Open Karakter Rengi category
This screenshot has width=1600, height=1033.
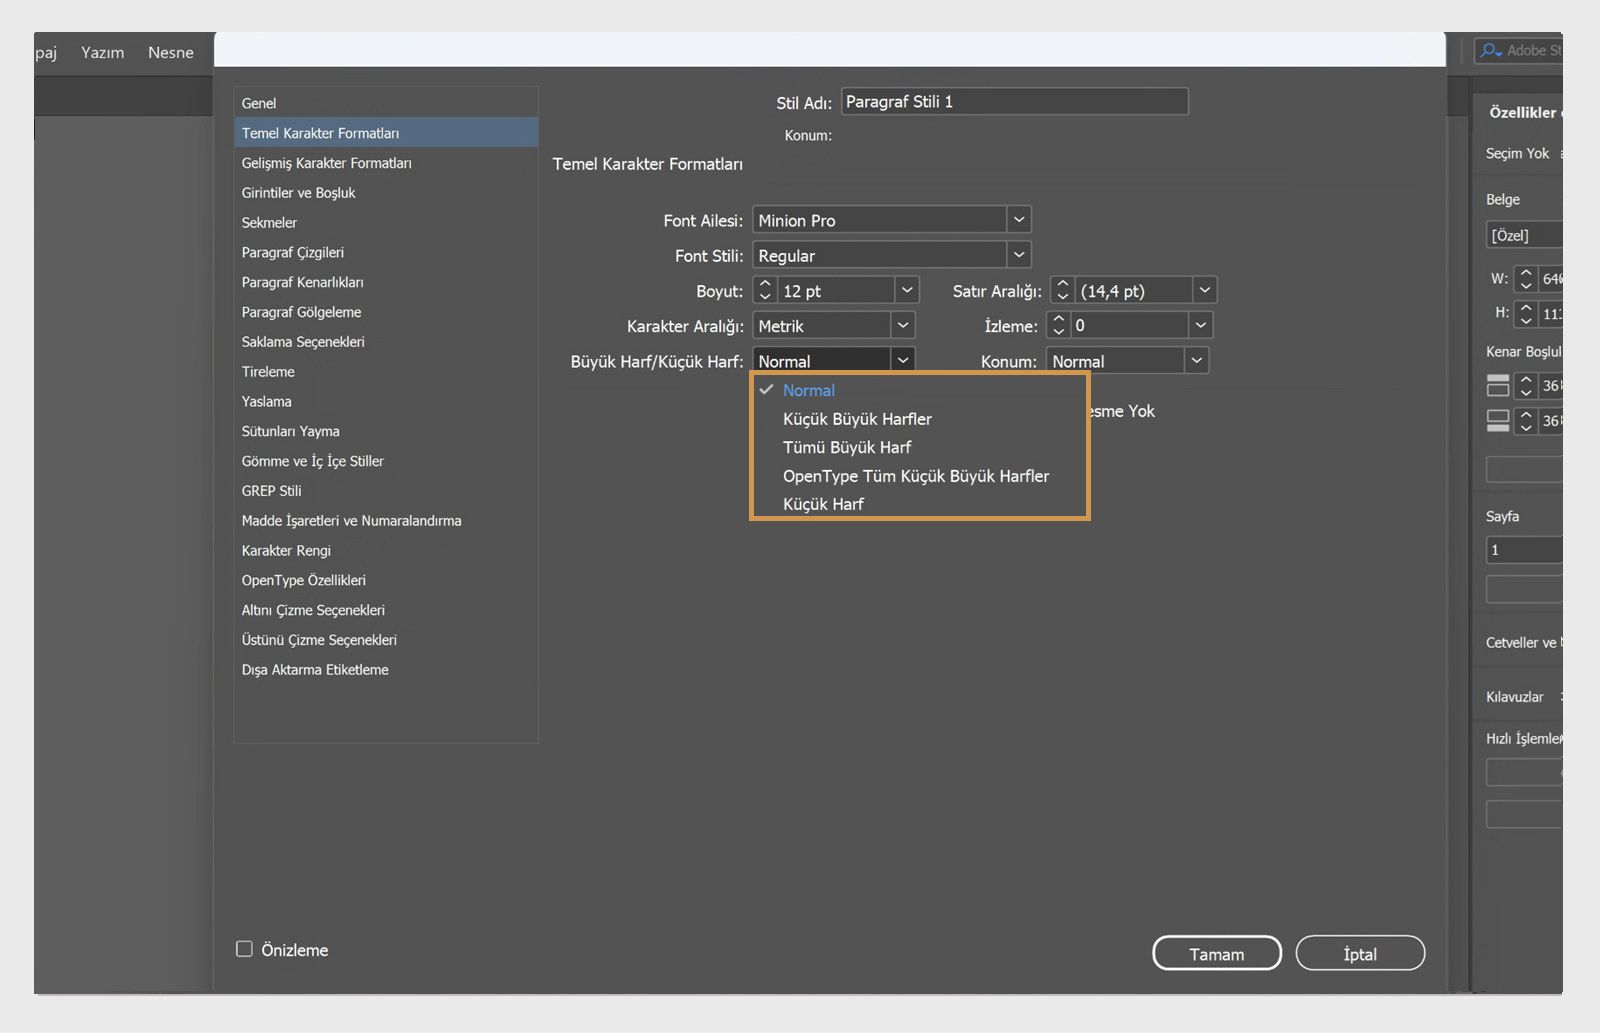point(386,550)
